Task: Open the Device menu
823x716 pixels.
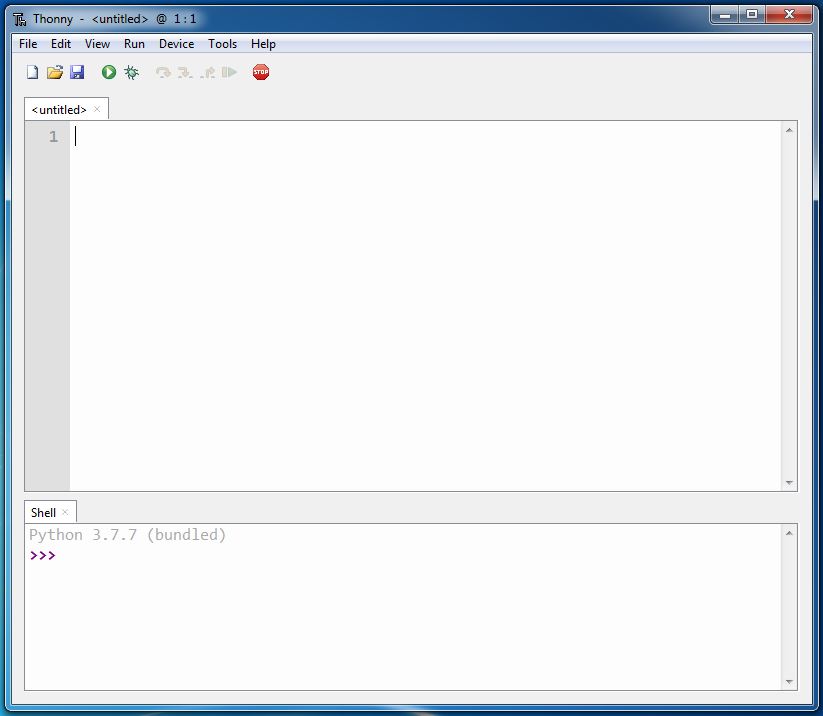Action: pos(176,44)
